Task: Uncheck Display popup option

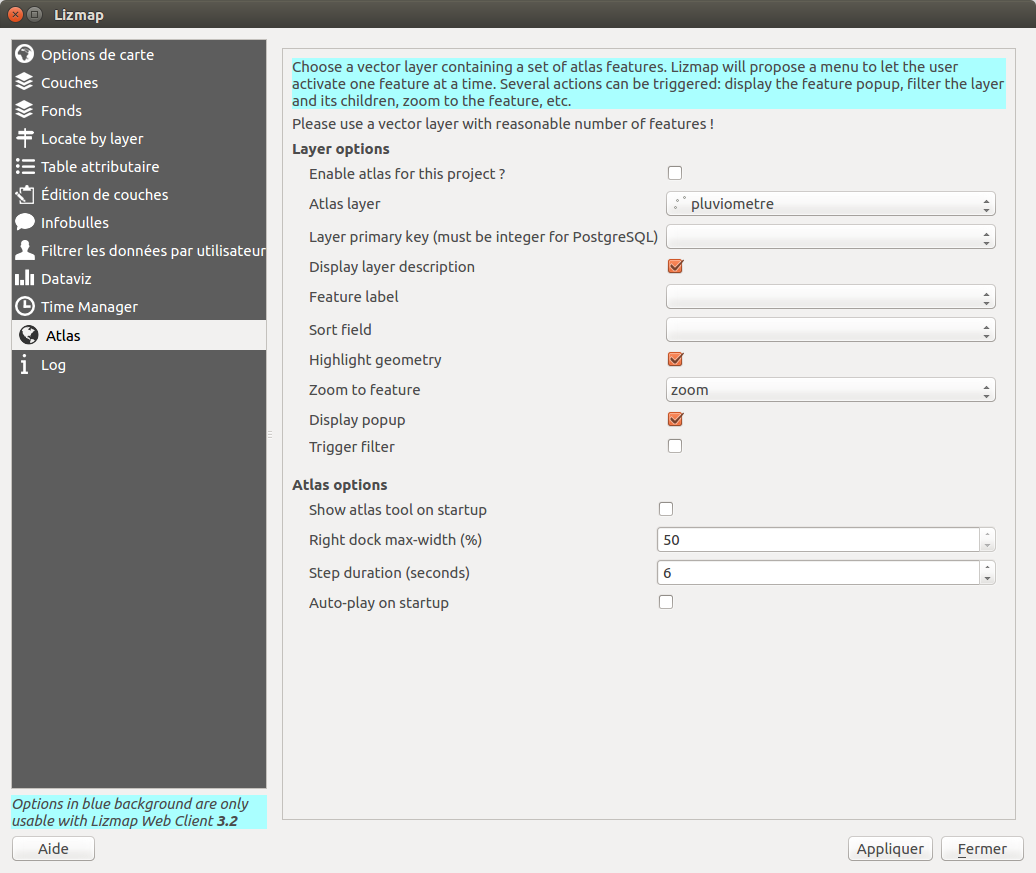Action: 675,420
